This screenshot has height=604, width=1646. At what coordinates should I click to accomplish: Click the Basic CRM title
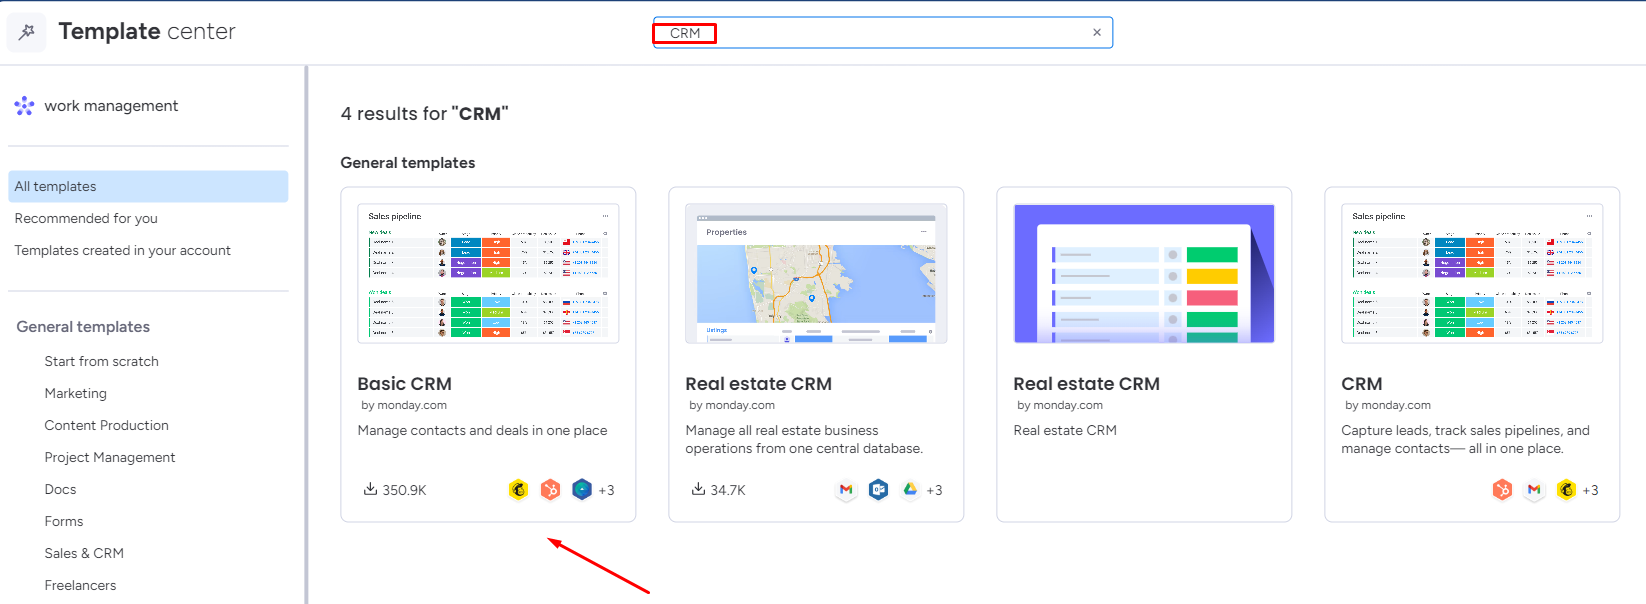[x=404, y=384]
